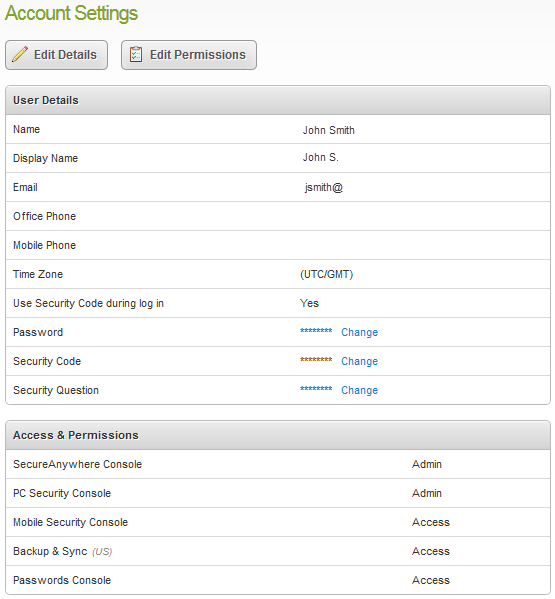Click the Display Name row label
The image size is (555, 599).
[x=45, y=159]
